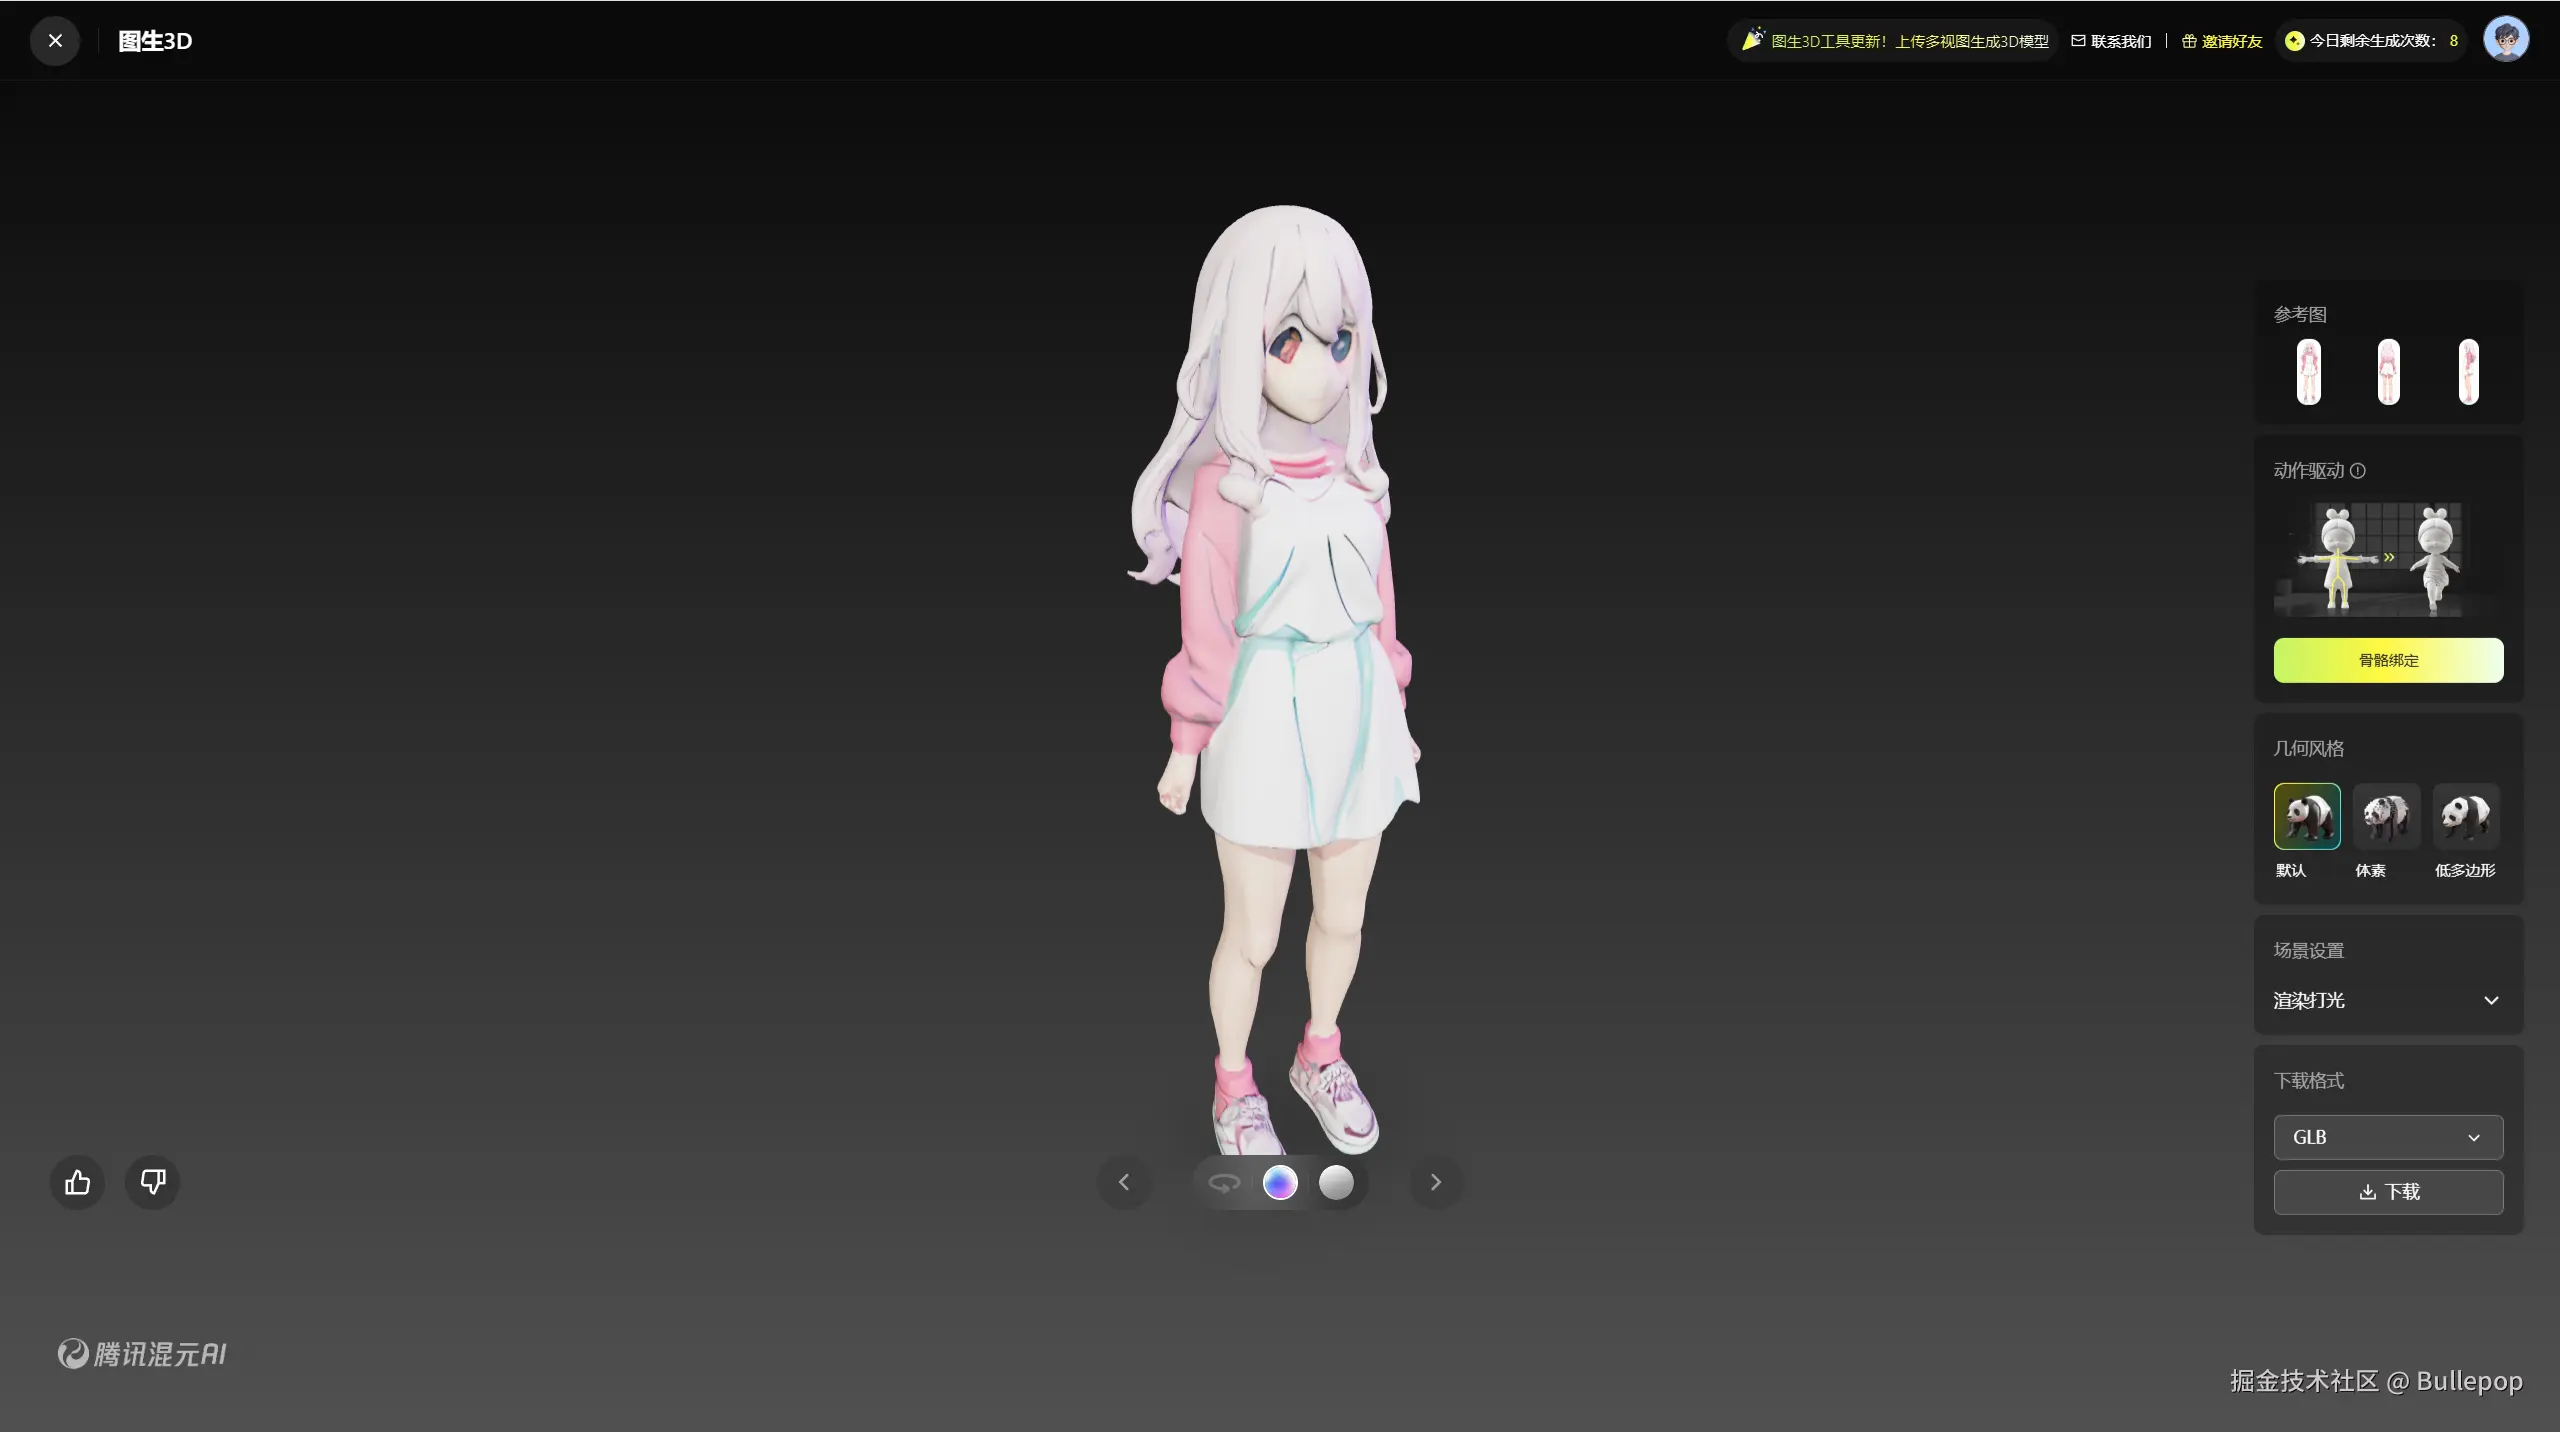
Task: Close the 图生3D viewer with X
Action: [55, 41]
